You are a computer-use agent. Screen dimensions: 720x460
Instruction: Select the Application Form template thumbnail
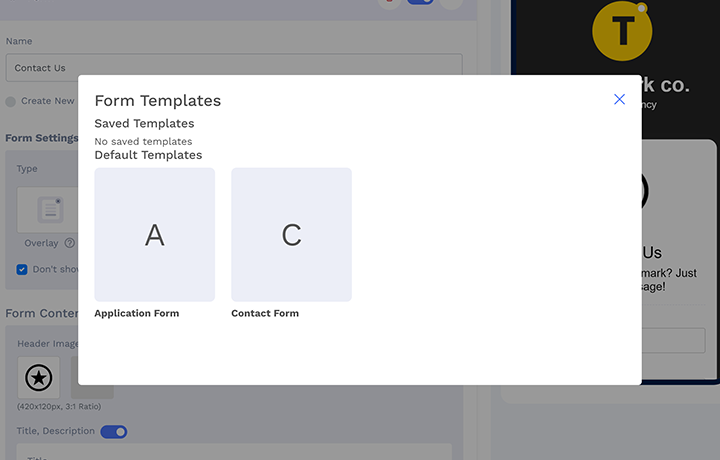154,234
